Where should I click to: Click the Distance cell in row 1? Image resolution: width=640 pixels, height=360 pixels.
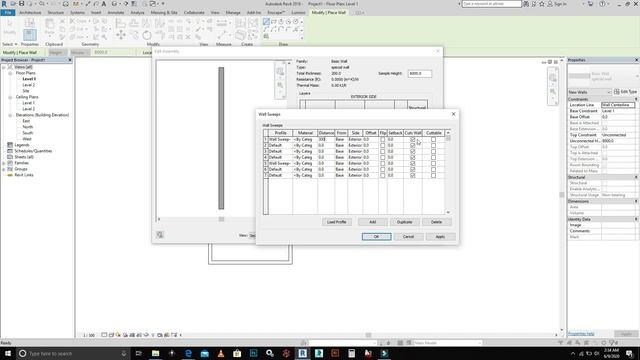326,140
